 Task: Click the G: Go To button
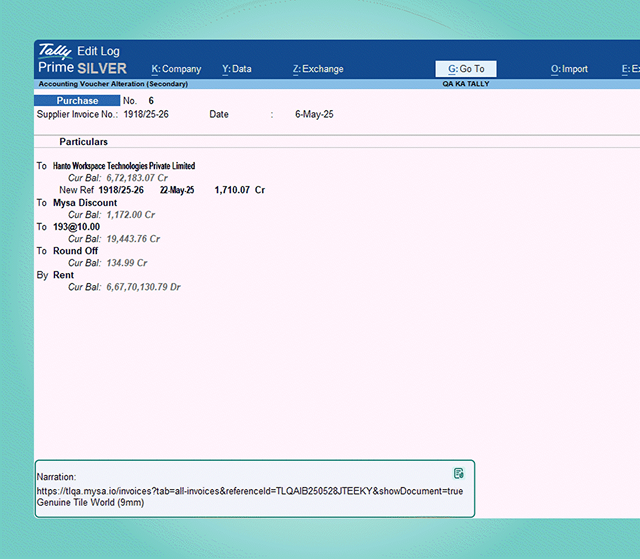(x=466, y=69)
